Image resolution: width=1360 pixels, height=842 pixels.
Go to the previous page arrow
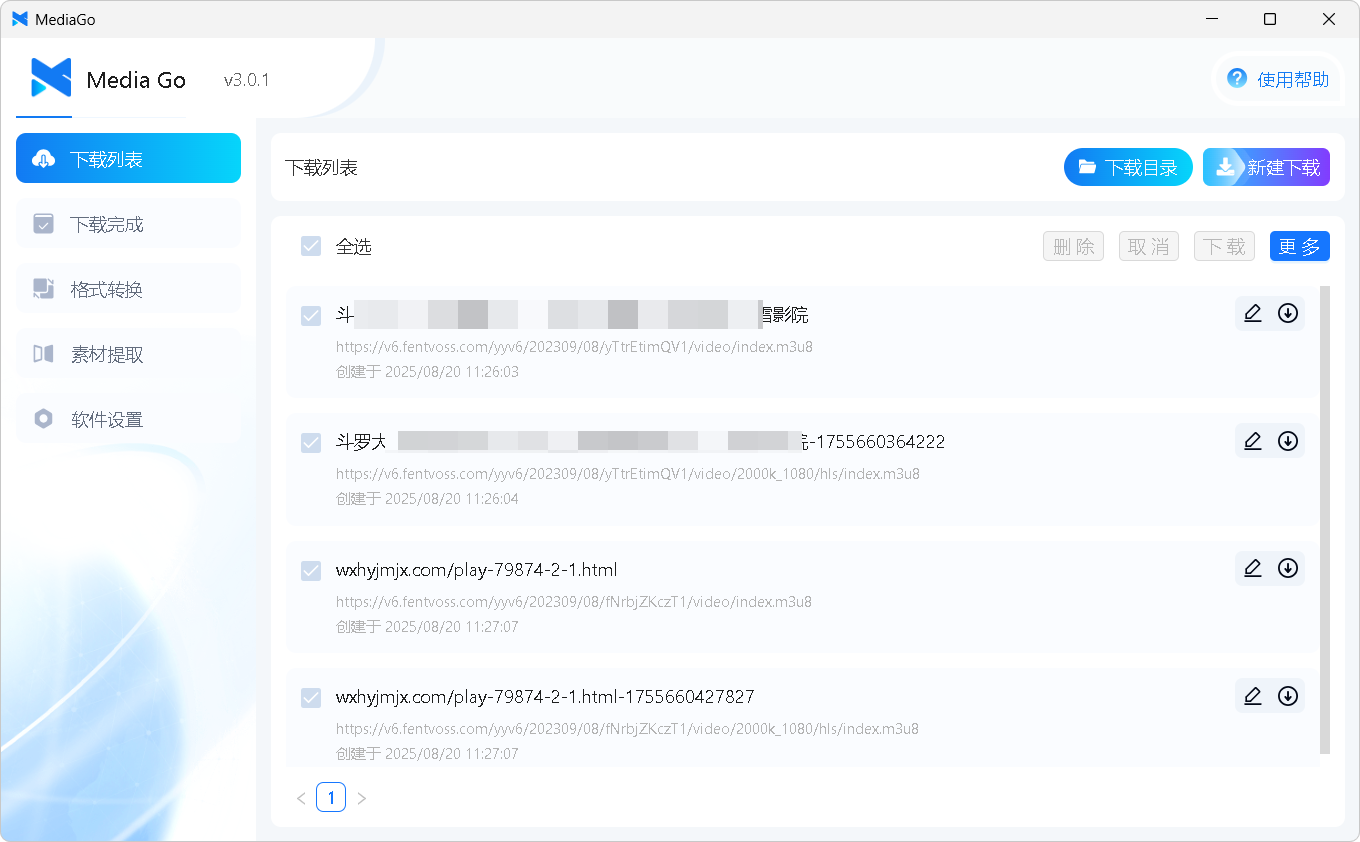click(301, 798)
